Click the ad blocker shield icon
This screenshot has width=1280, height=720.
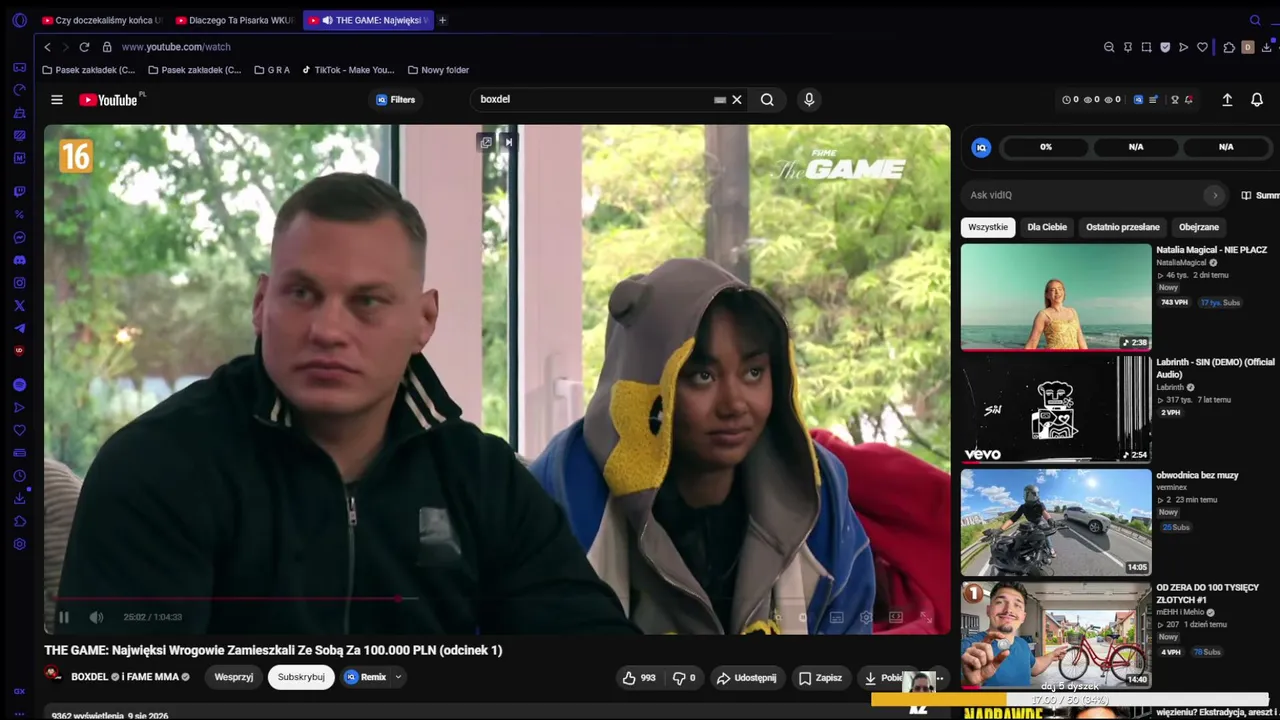pyautogui.click(x=1165, y=47)
